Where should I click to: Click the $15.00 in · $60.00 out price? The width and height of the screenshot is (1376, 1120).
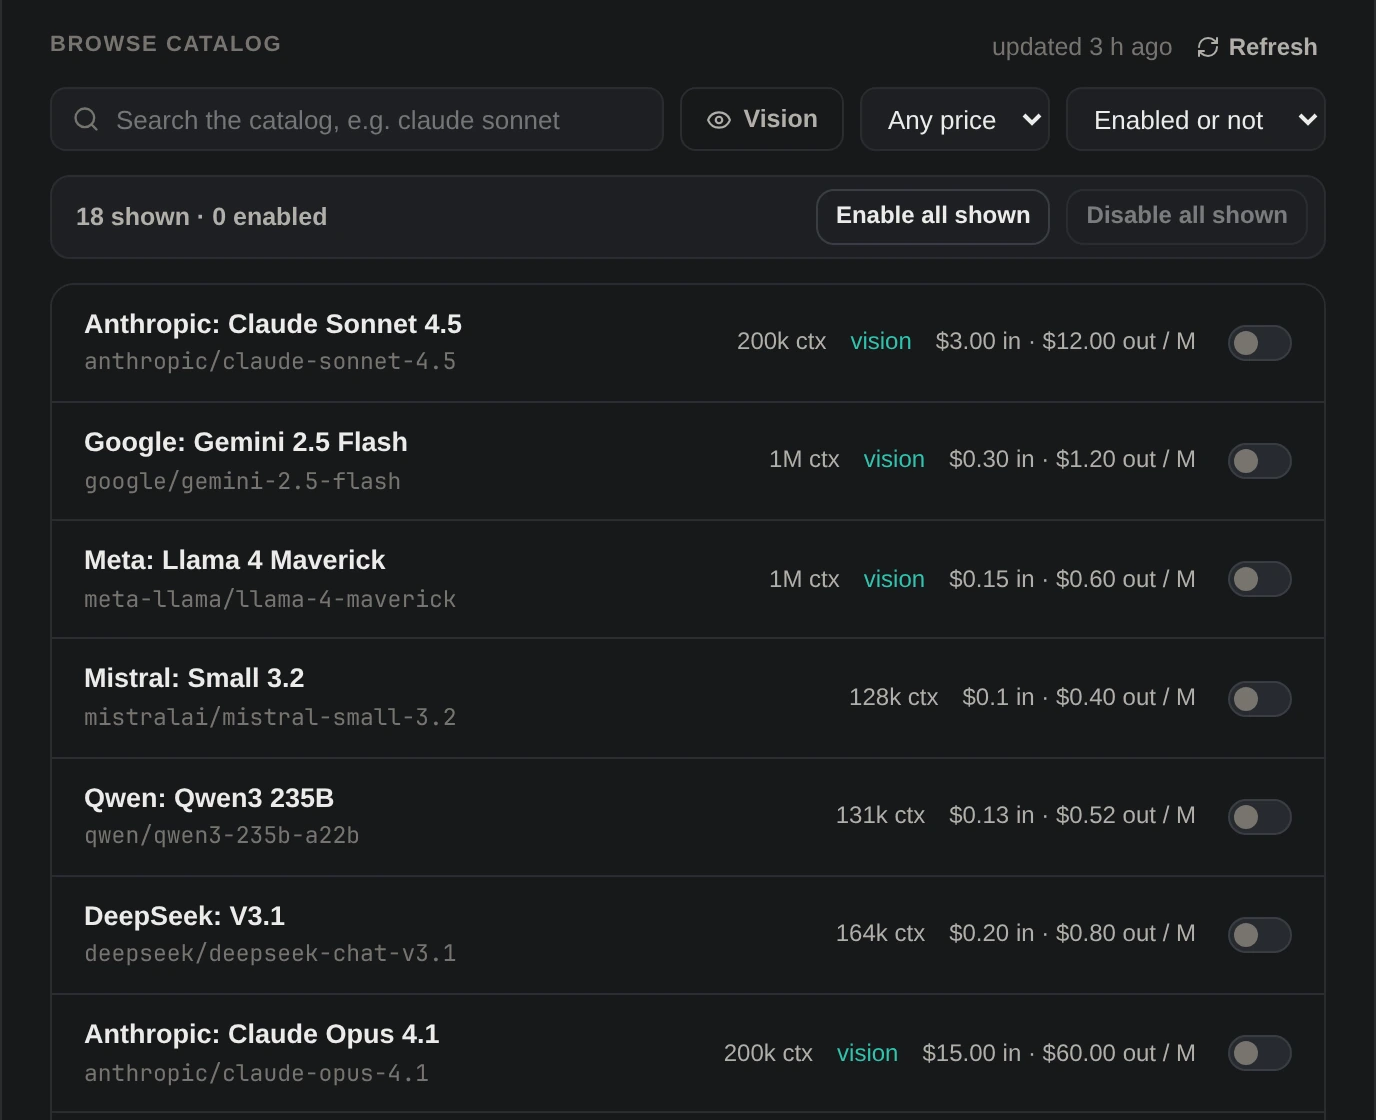(x=1059, y=1053)
